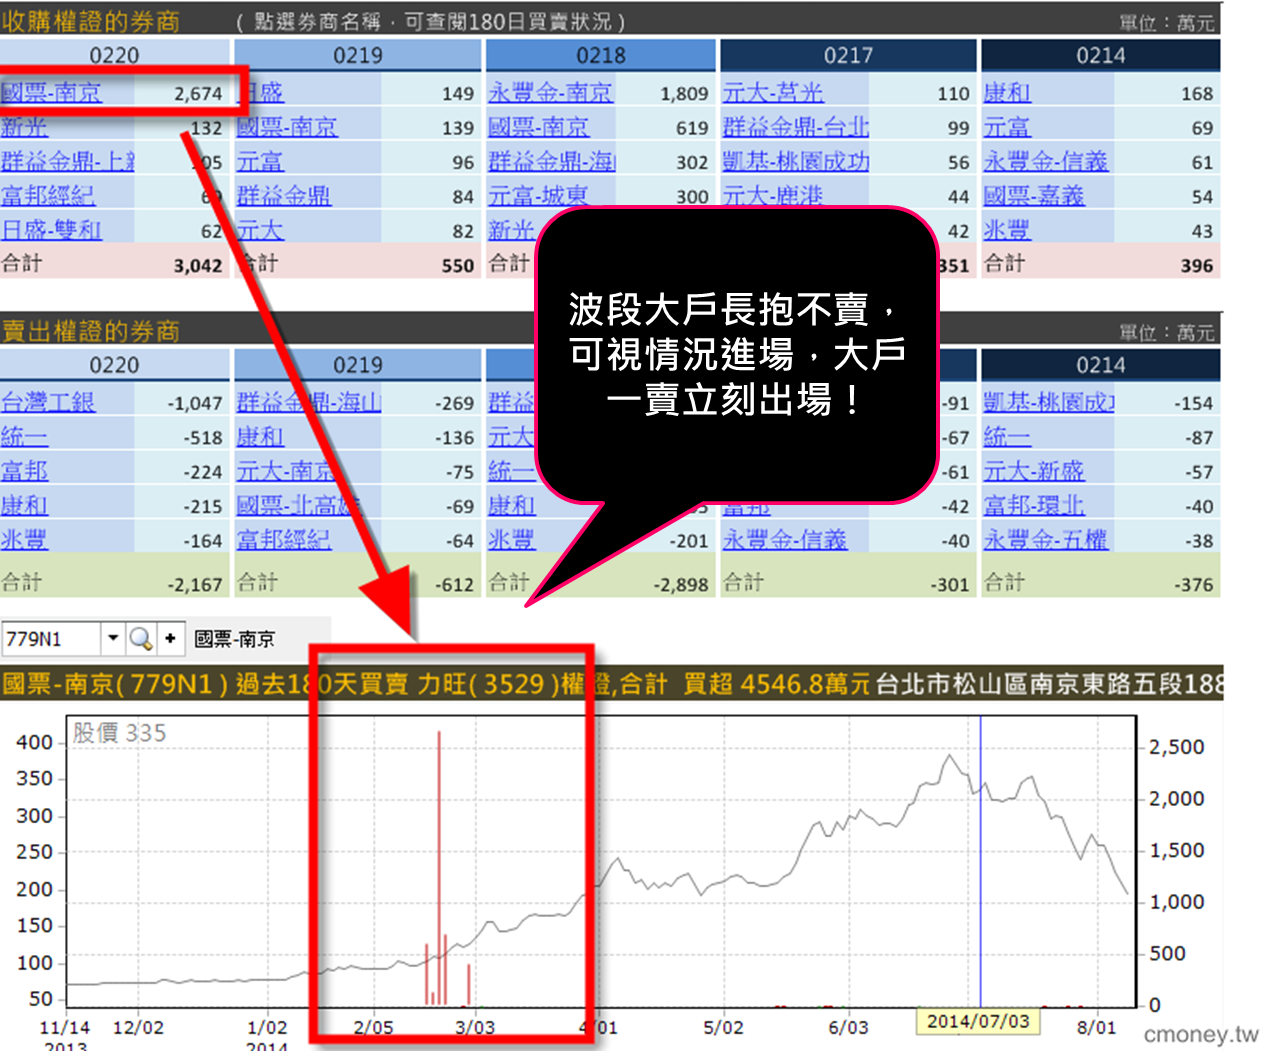Click the 股價 335 label on chart
1269x1051 pixels.
coord(119,733)
